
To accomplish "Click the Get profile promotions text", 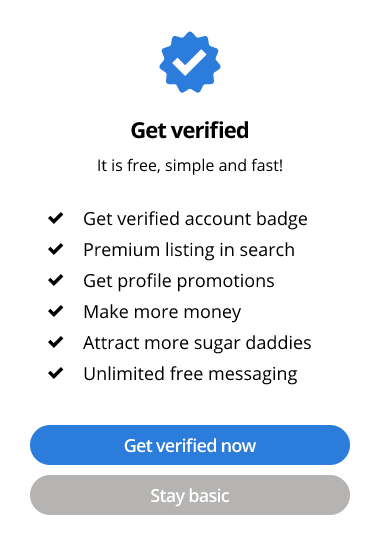I will point(179,281).
